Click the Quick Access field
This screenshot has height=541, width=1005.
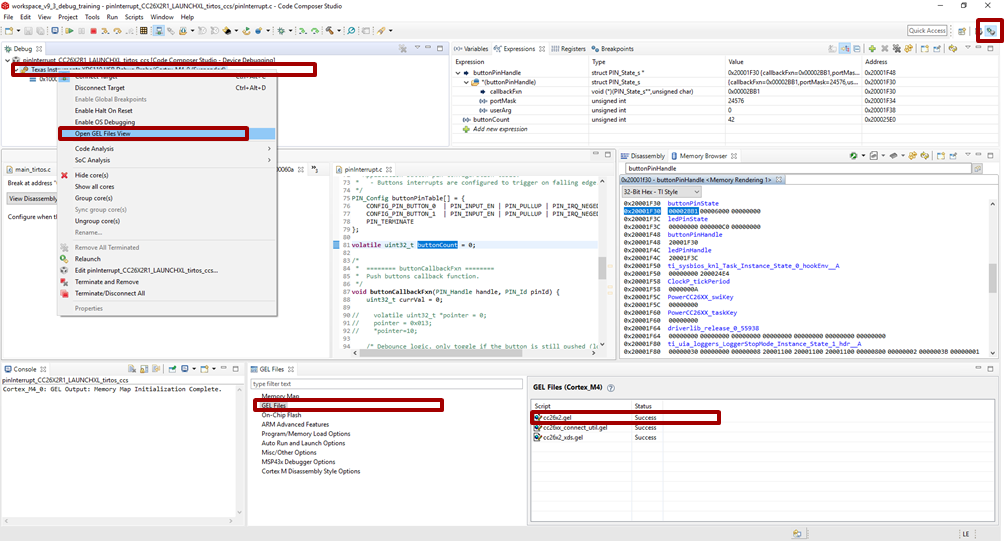[927, 31]
